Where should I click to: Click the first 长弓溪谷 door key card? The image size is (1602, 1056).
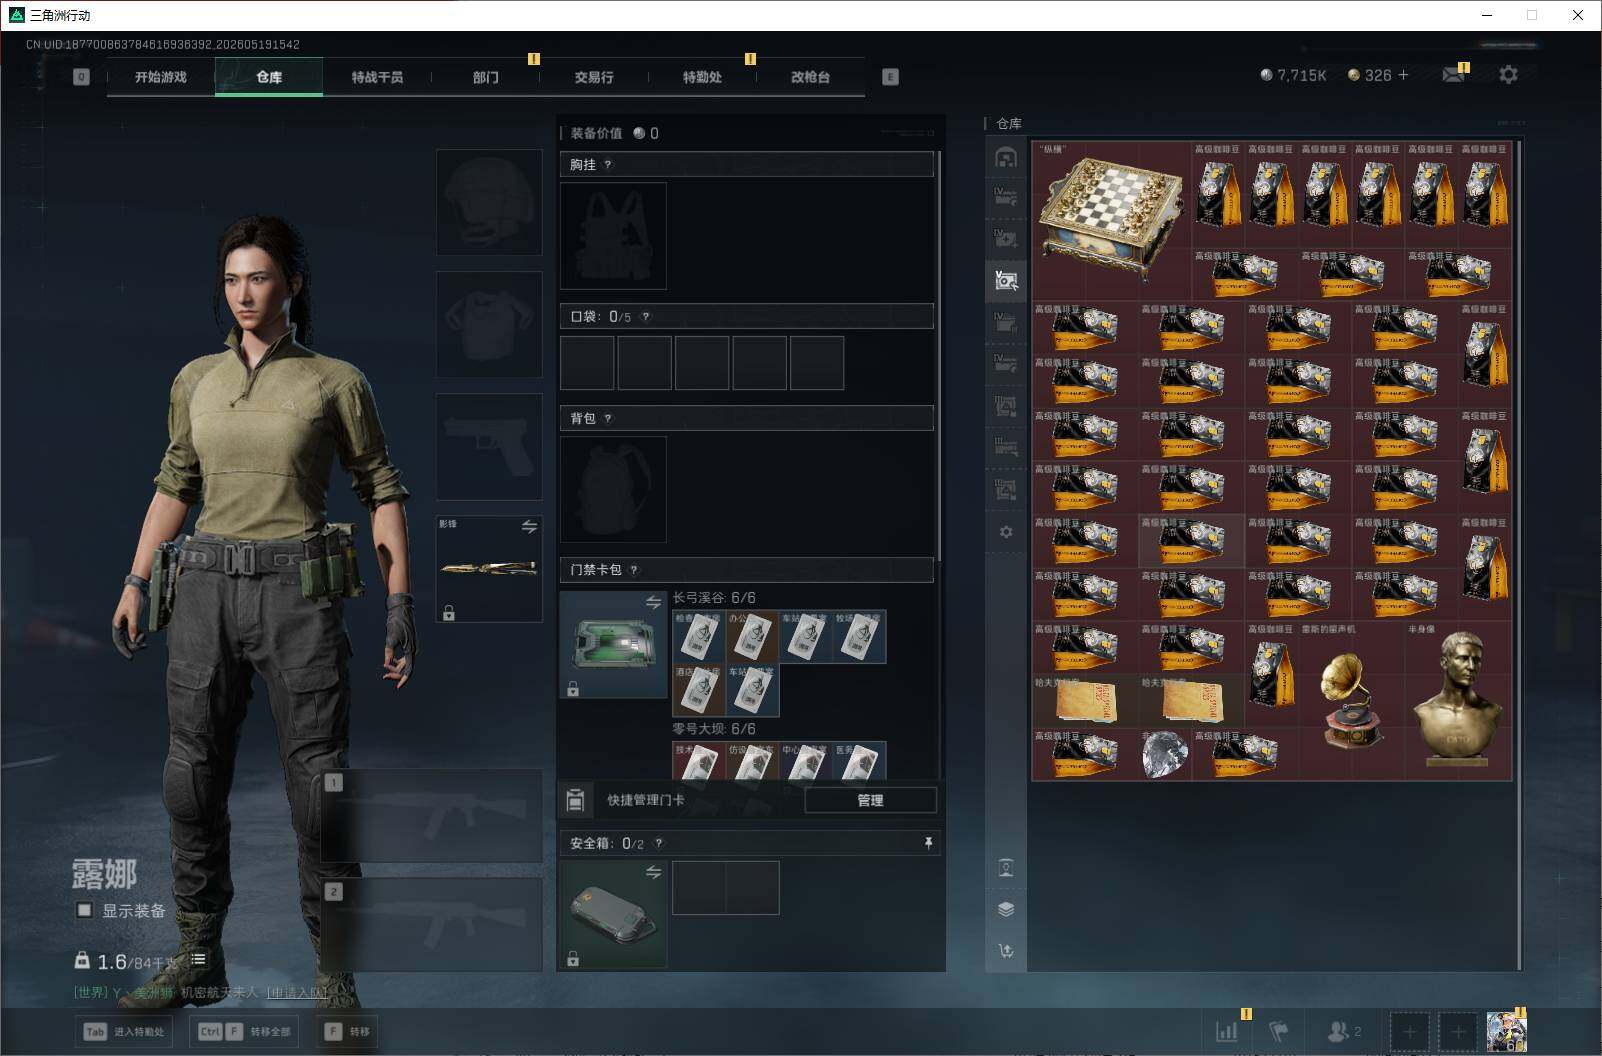coord(699,637)
